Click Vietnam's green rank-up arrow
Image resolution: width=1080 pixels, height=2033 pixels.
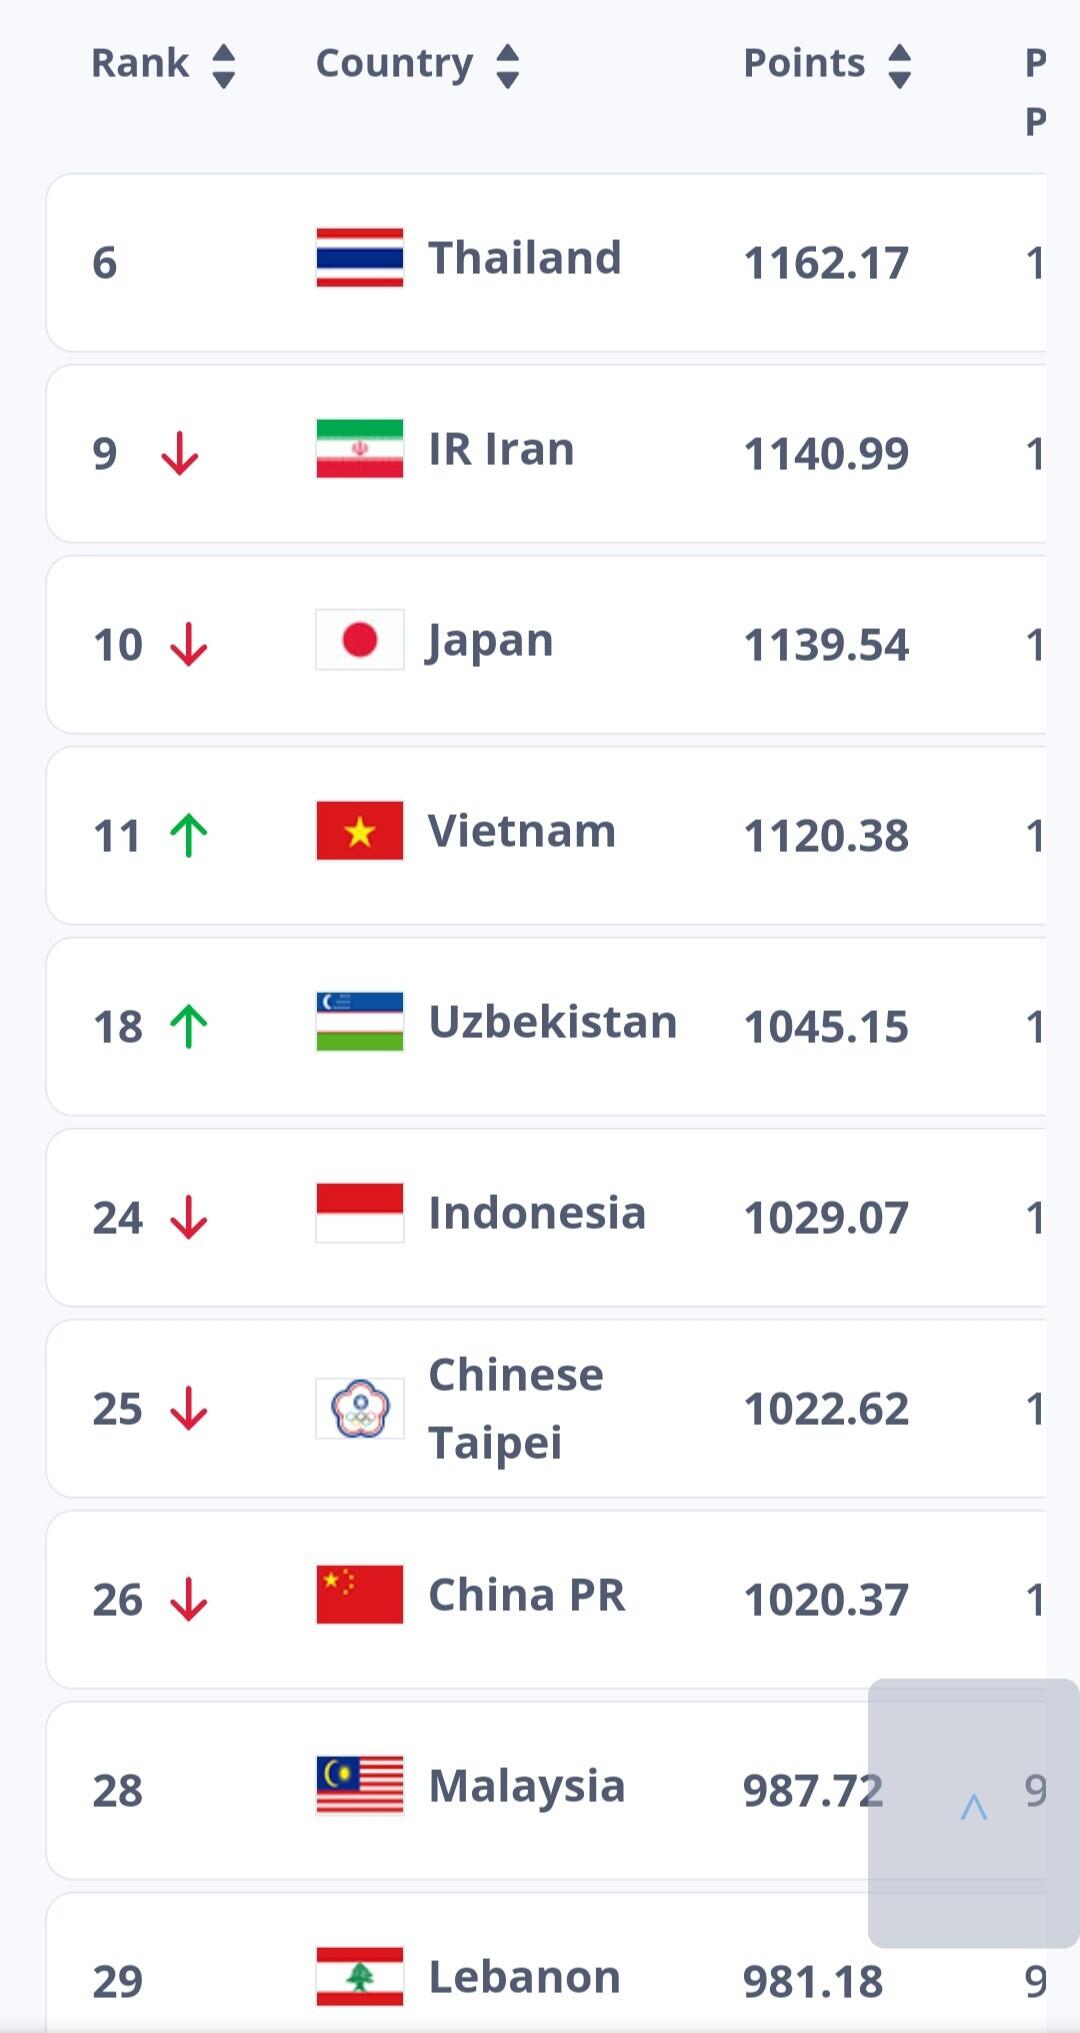coord(188,836)
